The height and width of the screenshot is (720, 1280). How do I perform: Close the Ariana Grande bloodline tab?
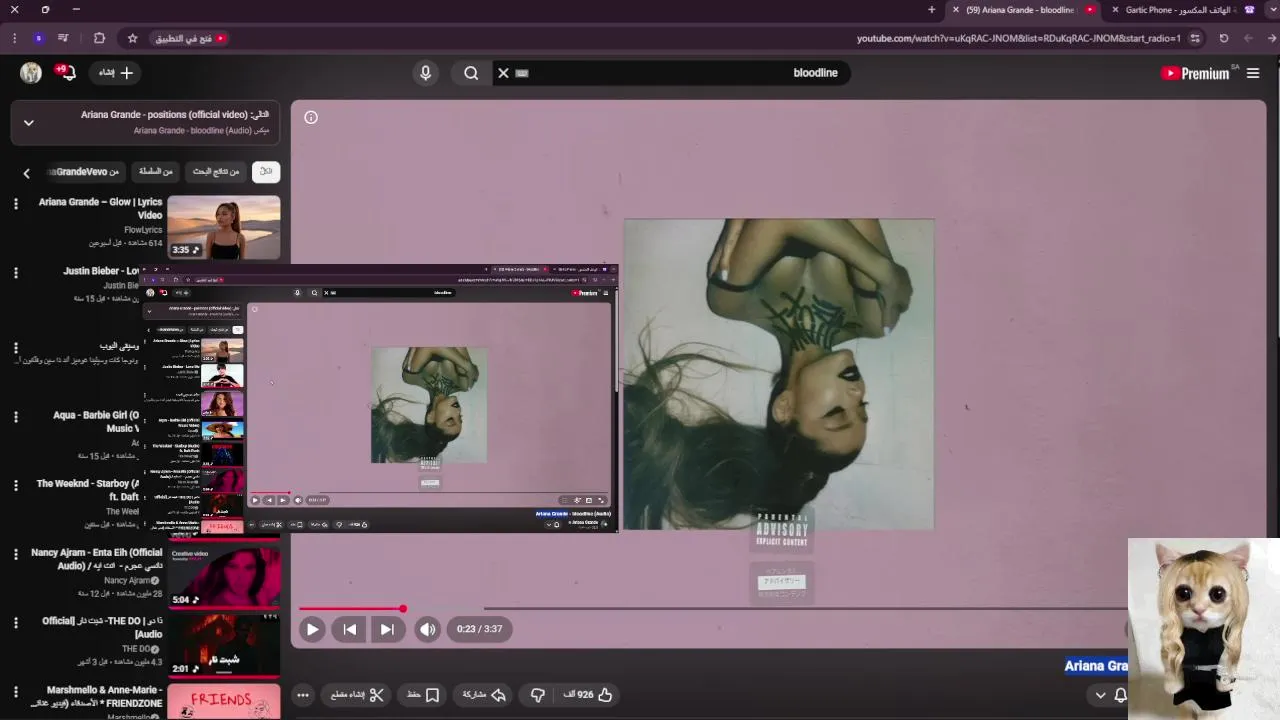pyautogui.click(x=955, y=10)
